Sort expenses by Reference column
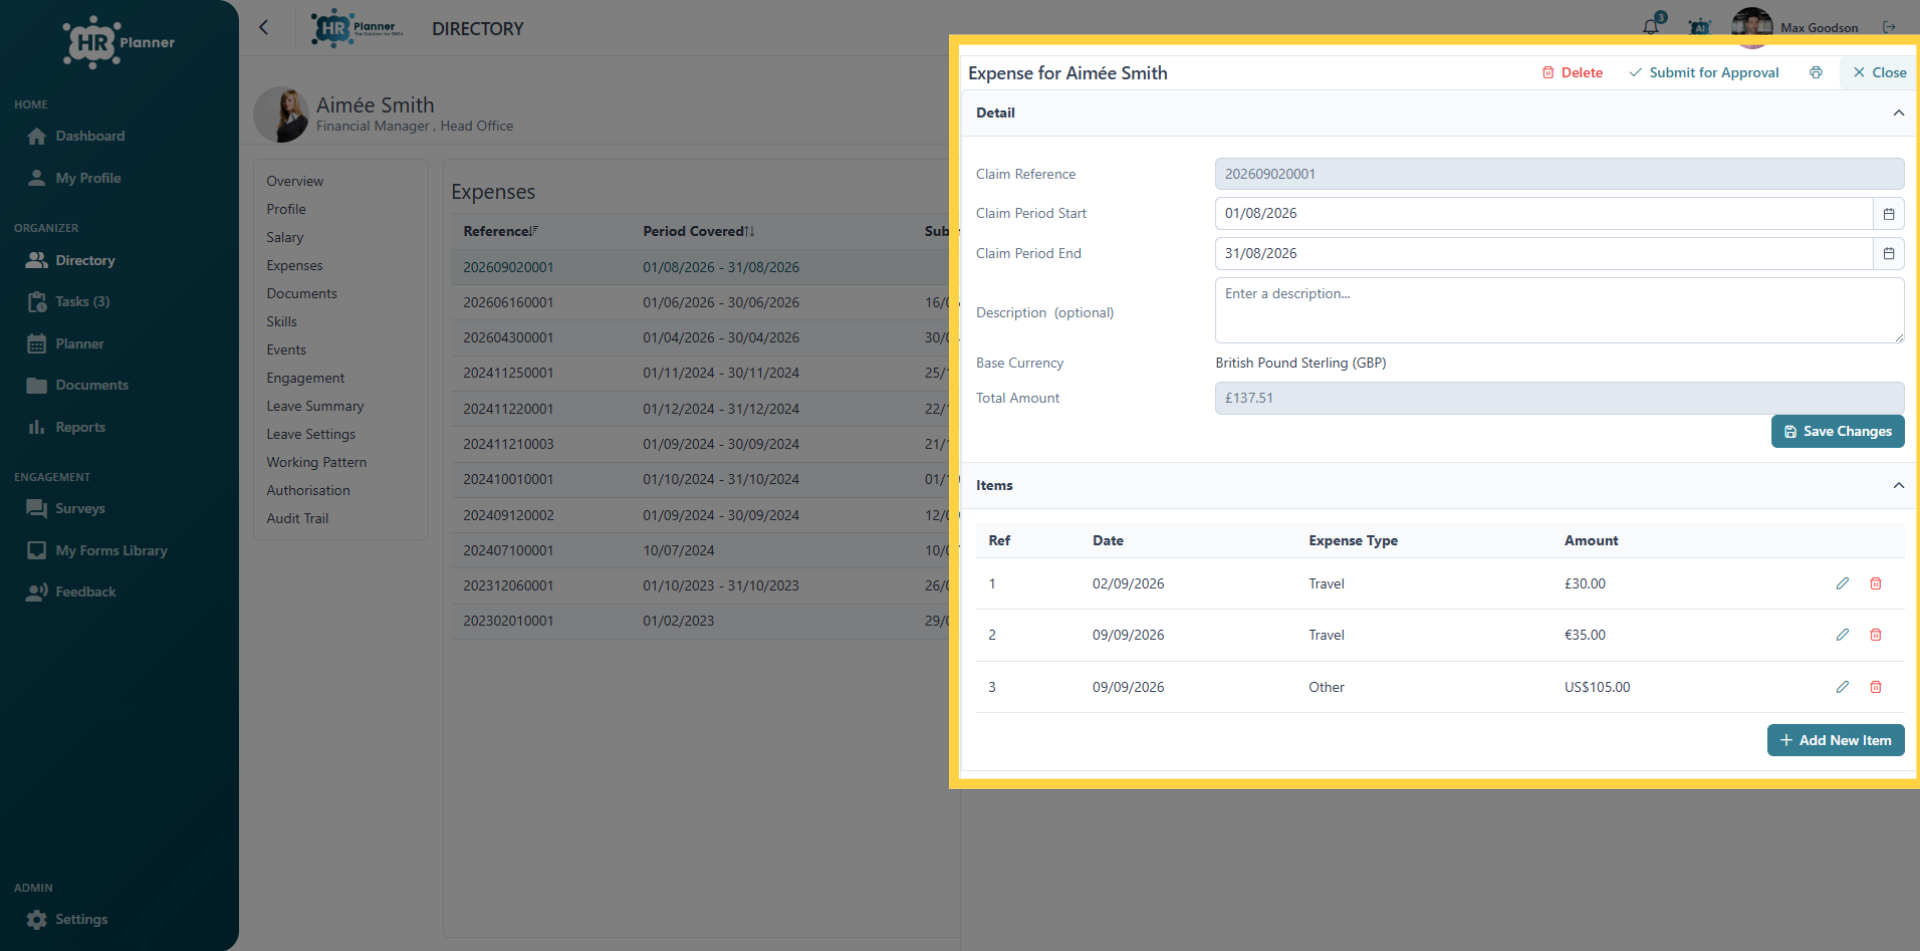Image resolution: width=1920 pixels, height=951 pixels. click(x=500, y=231)
